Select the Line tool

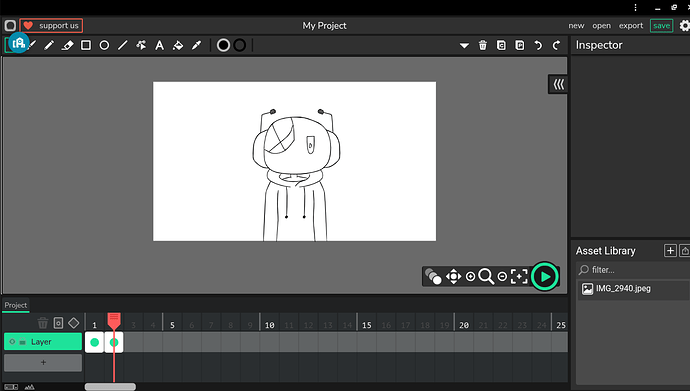click(x=123, y=45)
